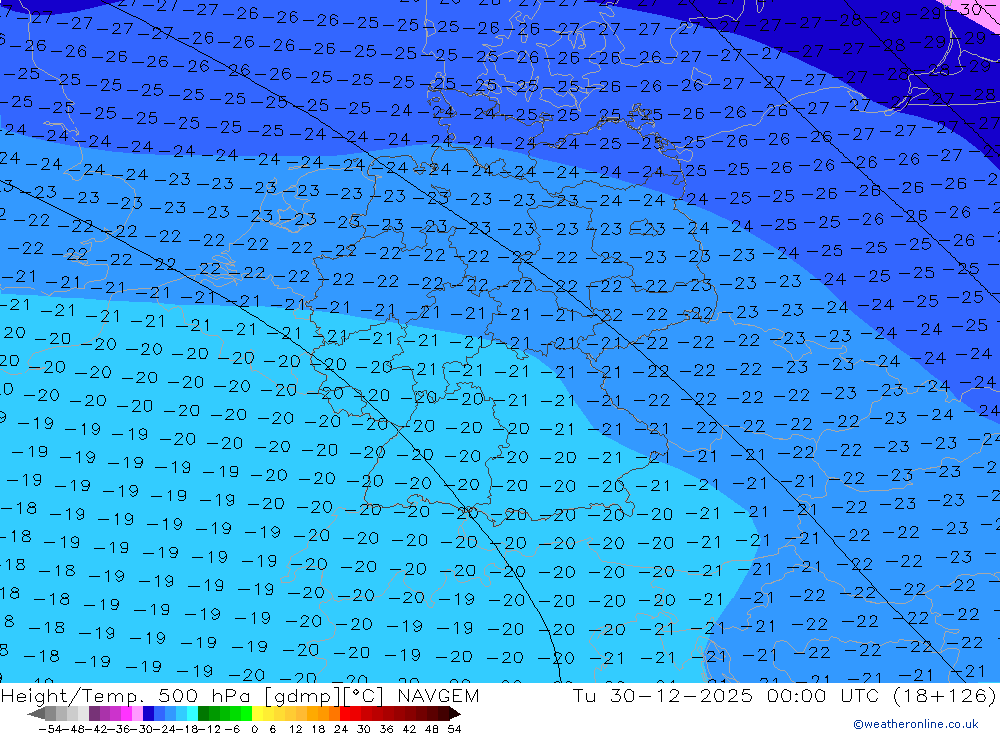The height and width of the screenshot is (733, 1000).
Task: Click the '-54' legend scale label
Action: (50, 729)
